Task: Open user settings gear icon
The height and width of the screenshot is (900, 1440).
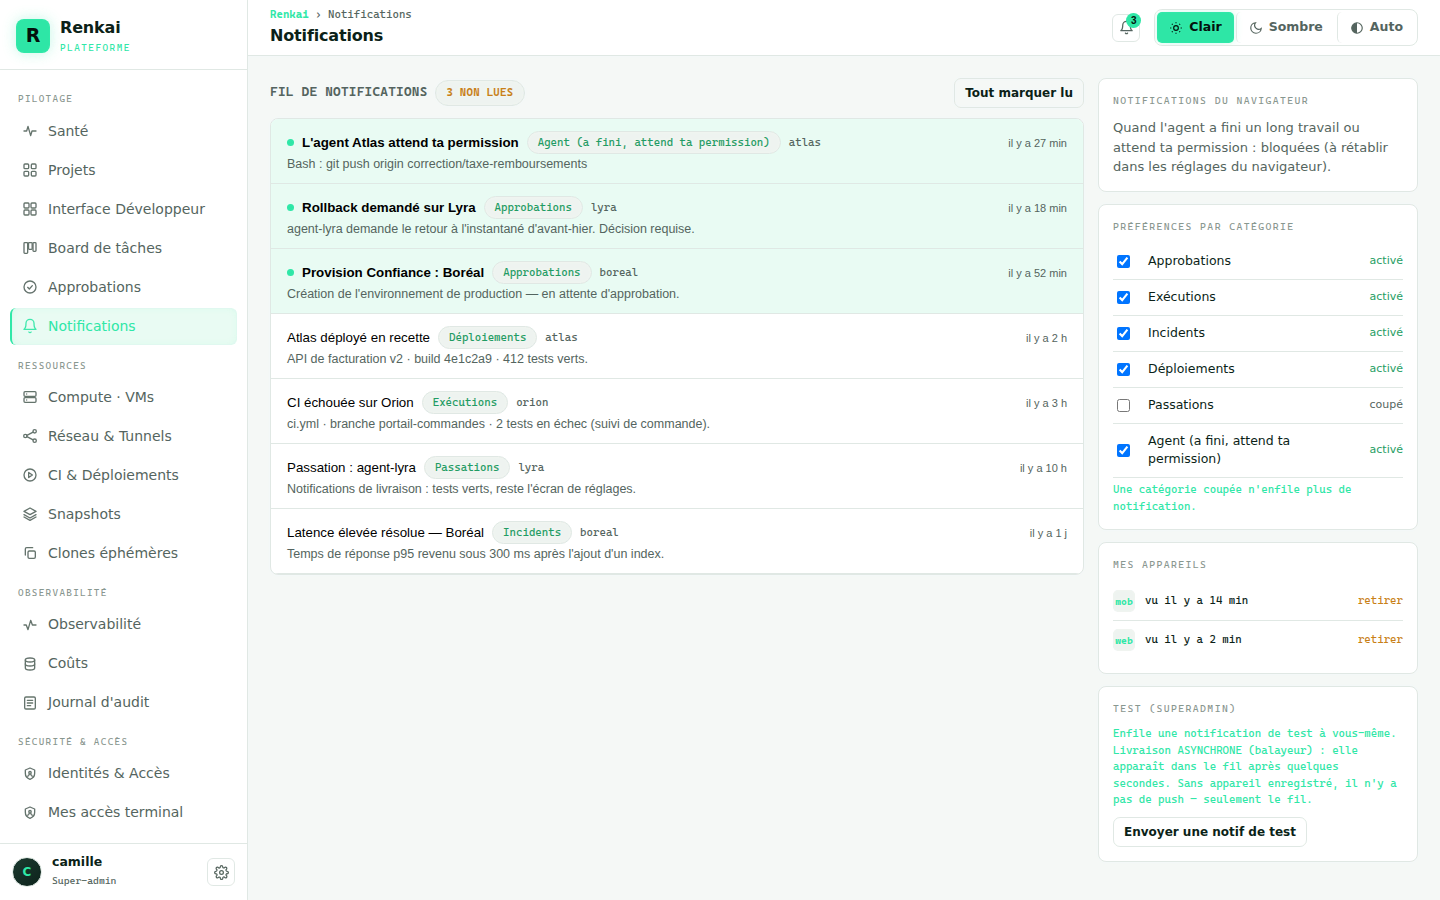Action: (221, 872)
